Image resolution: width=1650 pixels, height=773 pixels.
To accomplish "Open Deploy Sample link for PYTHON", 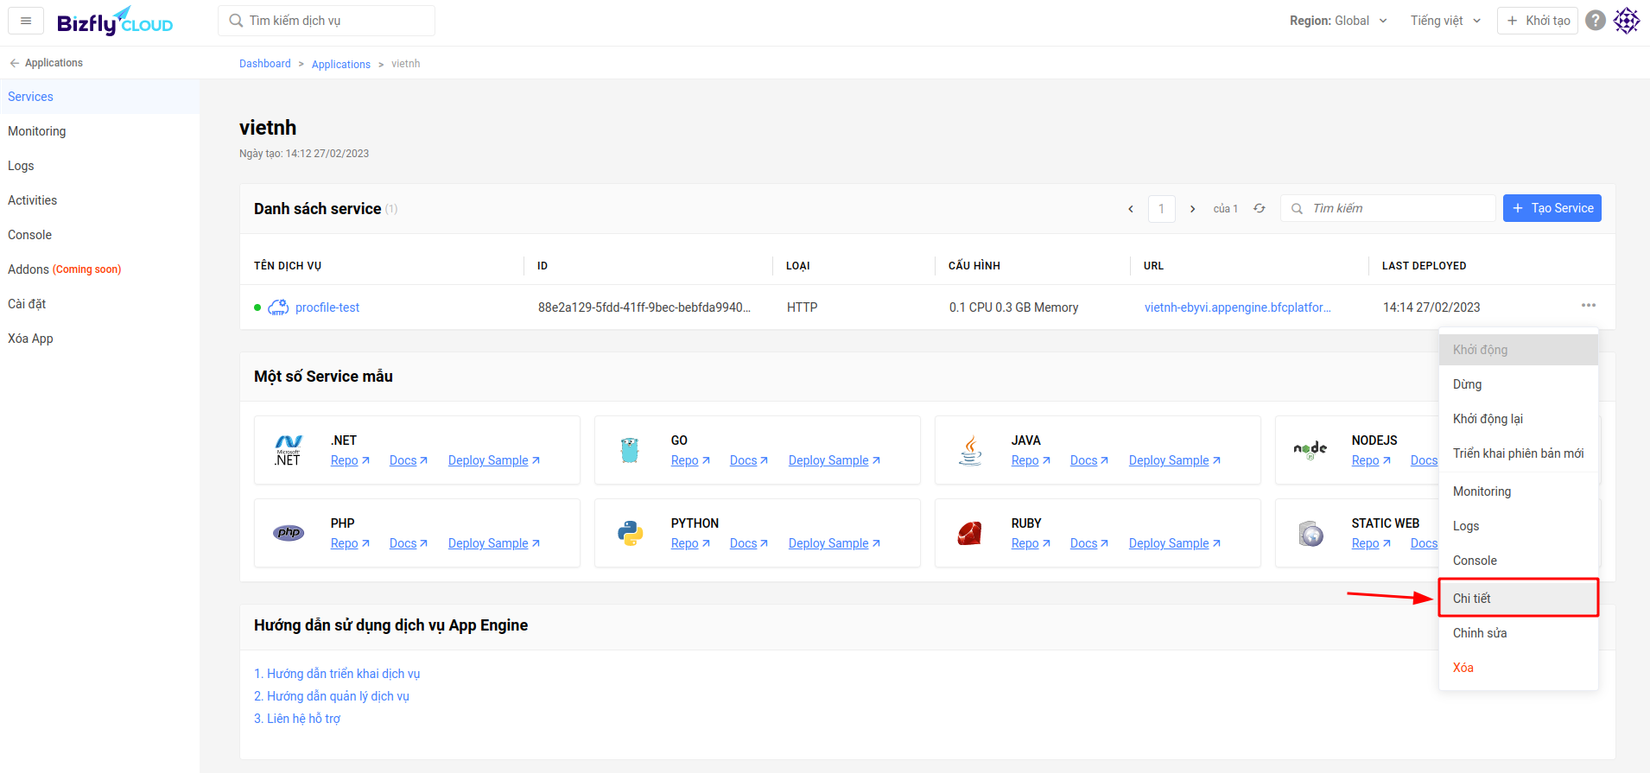I will coord(834,543).
